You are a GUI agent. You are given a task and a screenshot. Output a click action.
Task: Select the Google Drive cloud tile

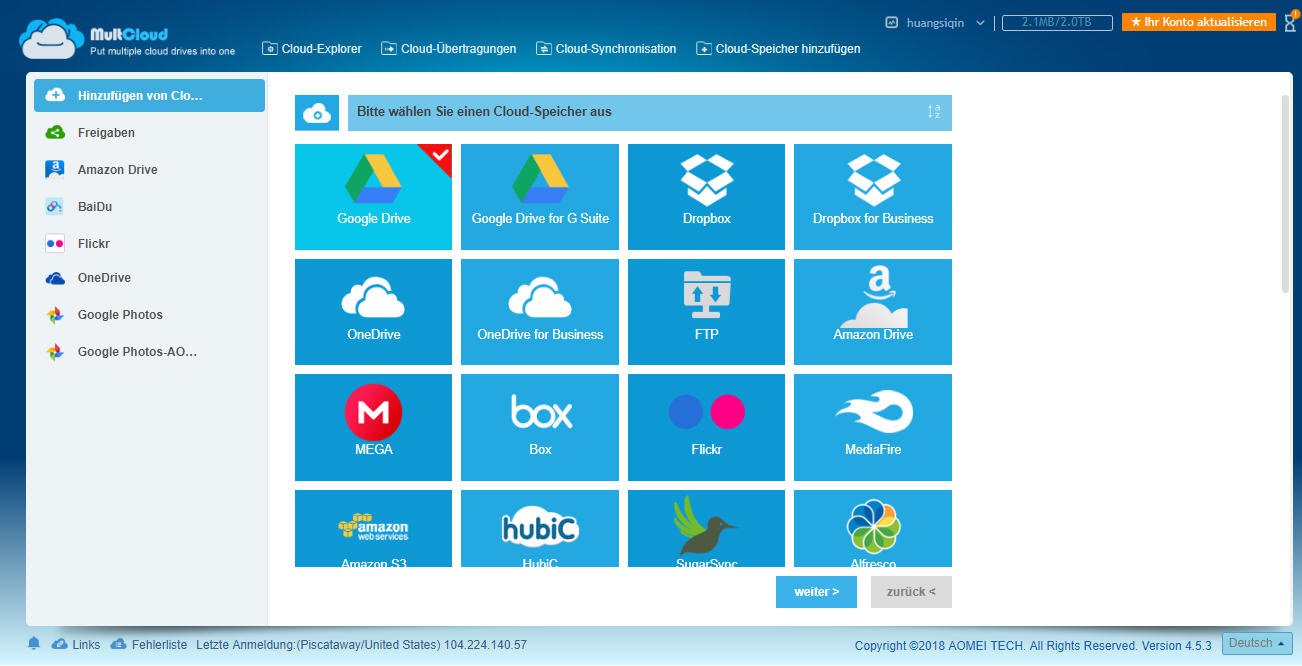[x=373, y=197]
